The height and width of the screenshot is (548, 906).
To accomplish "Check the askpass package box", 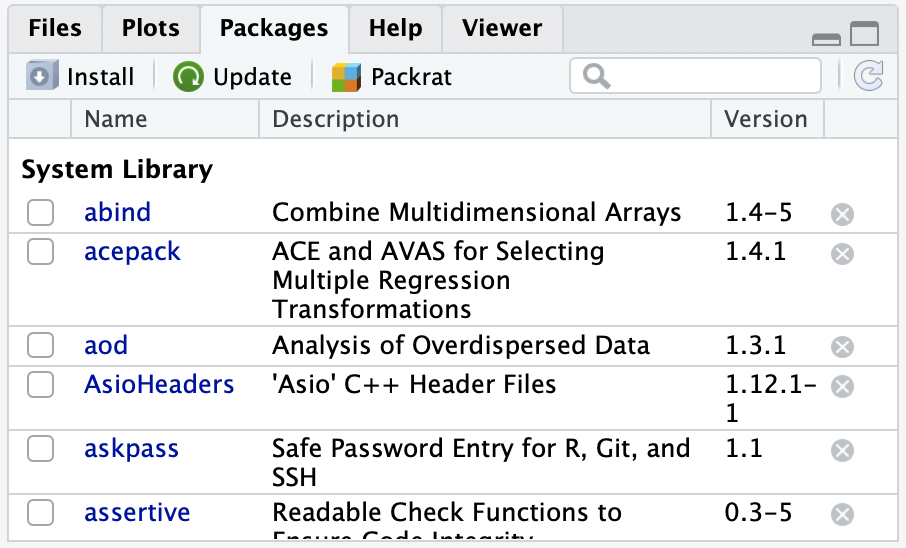I will click(40, 449).
